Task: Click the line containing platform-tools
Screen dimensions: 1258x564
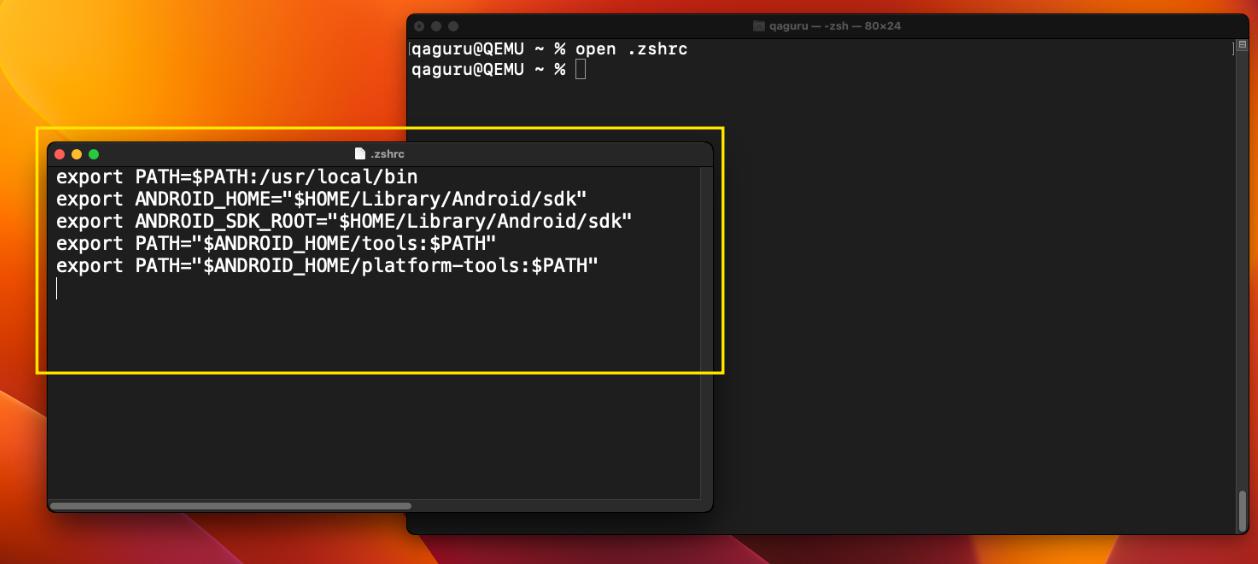Action: (327, 265)
